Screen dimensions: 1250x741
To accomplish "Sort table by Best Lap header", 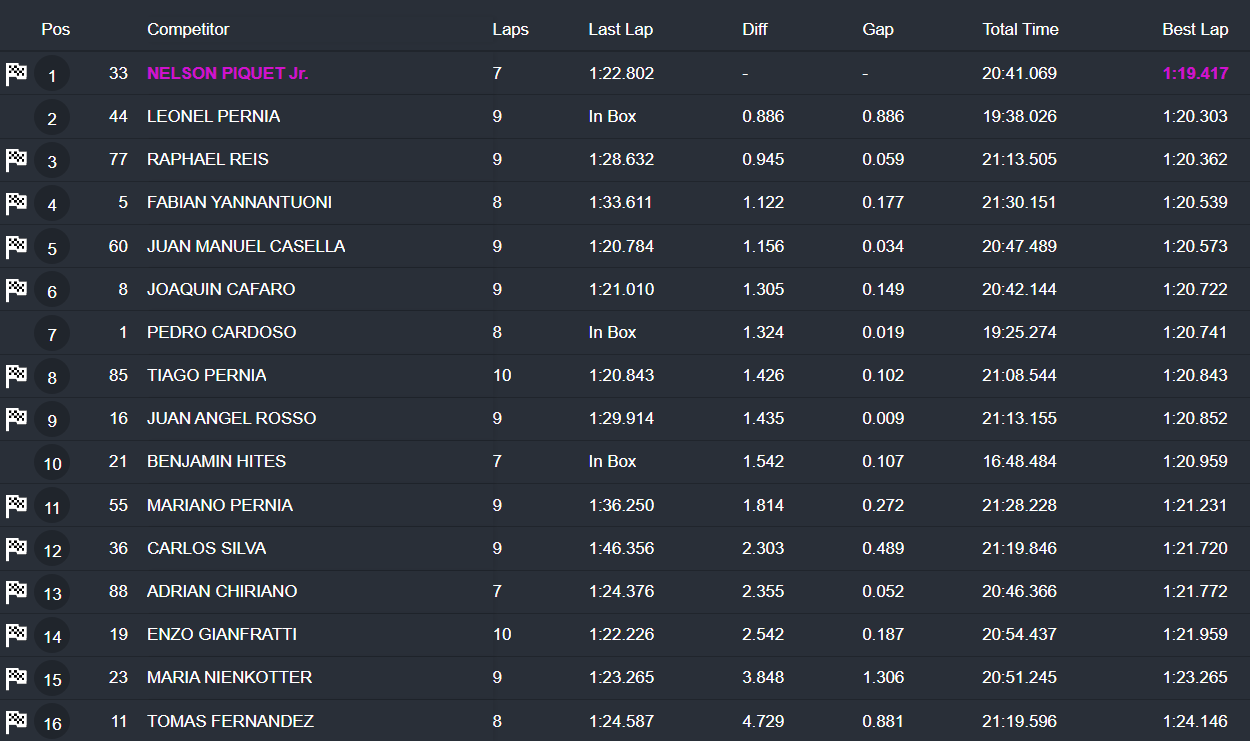I will click(1194, 29).
